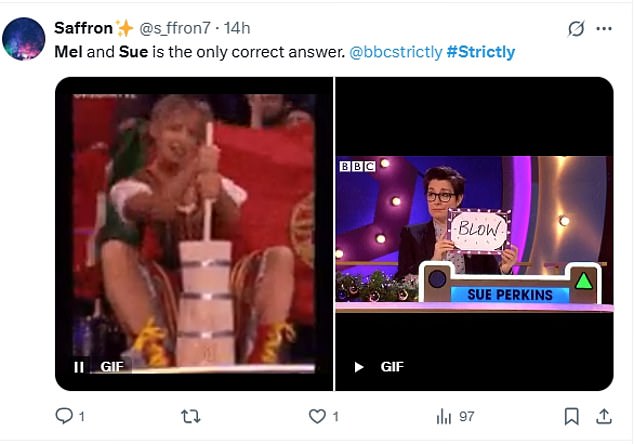Image resolution: width=634 pixels, height=444 pixels.
Task: Repost this tweet
Action: (x=190, y=416)
